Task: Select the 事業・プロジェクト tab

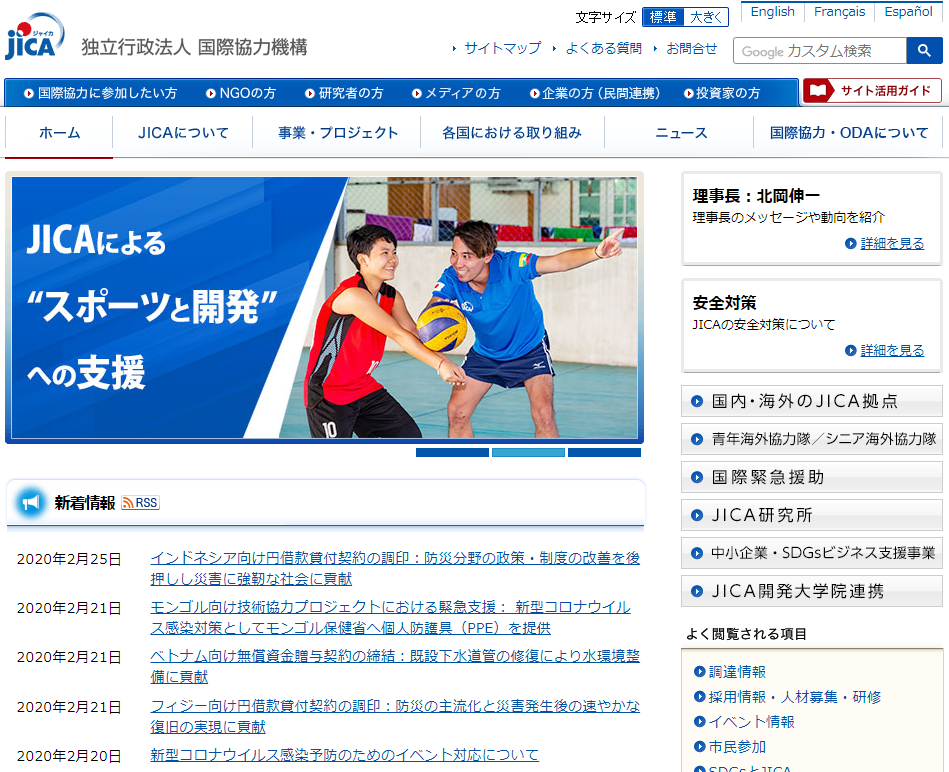Action: 337,133
